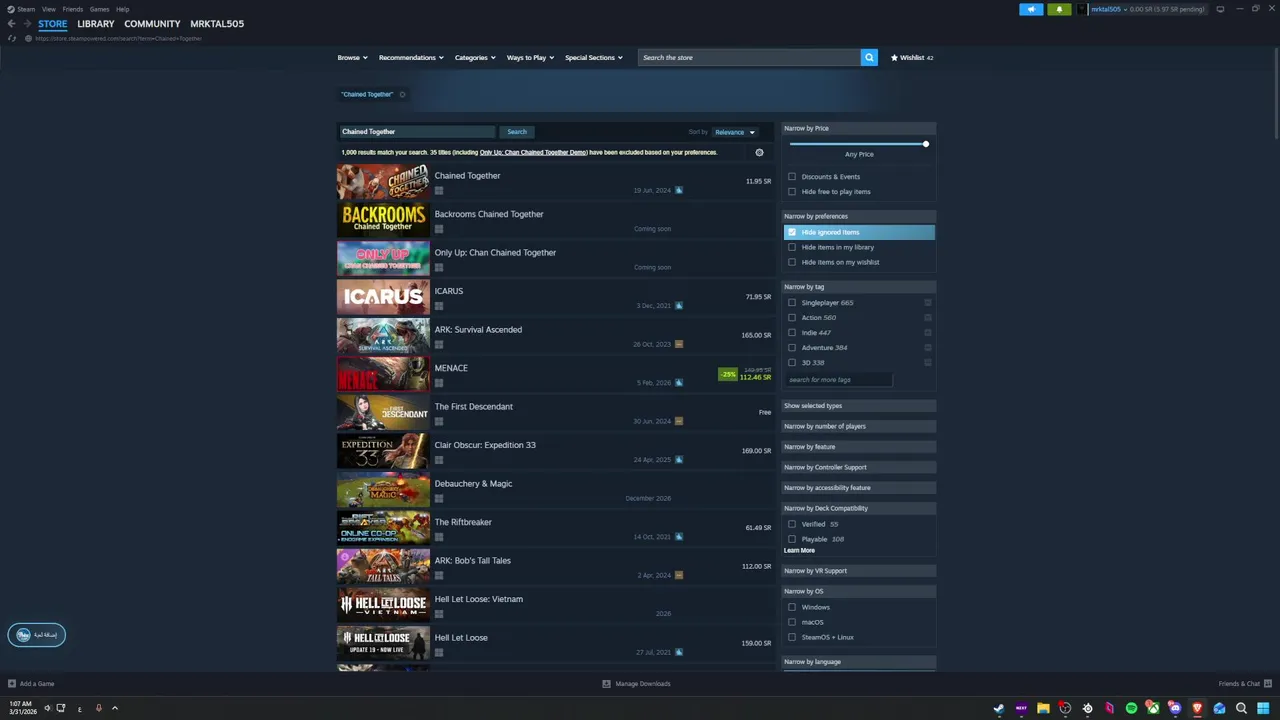Open the View menu
The width and height of the screenshot is (1280, 720).
[x=48, y=9]
